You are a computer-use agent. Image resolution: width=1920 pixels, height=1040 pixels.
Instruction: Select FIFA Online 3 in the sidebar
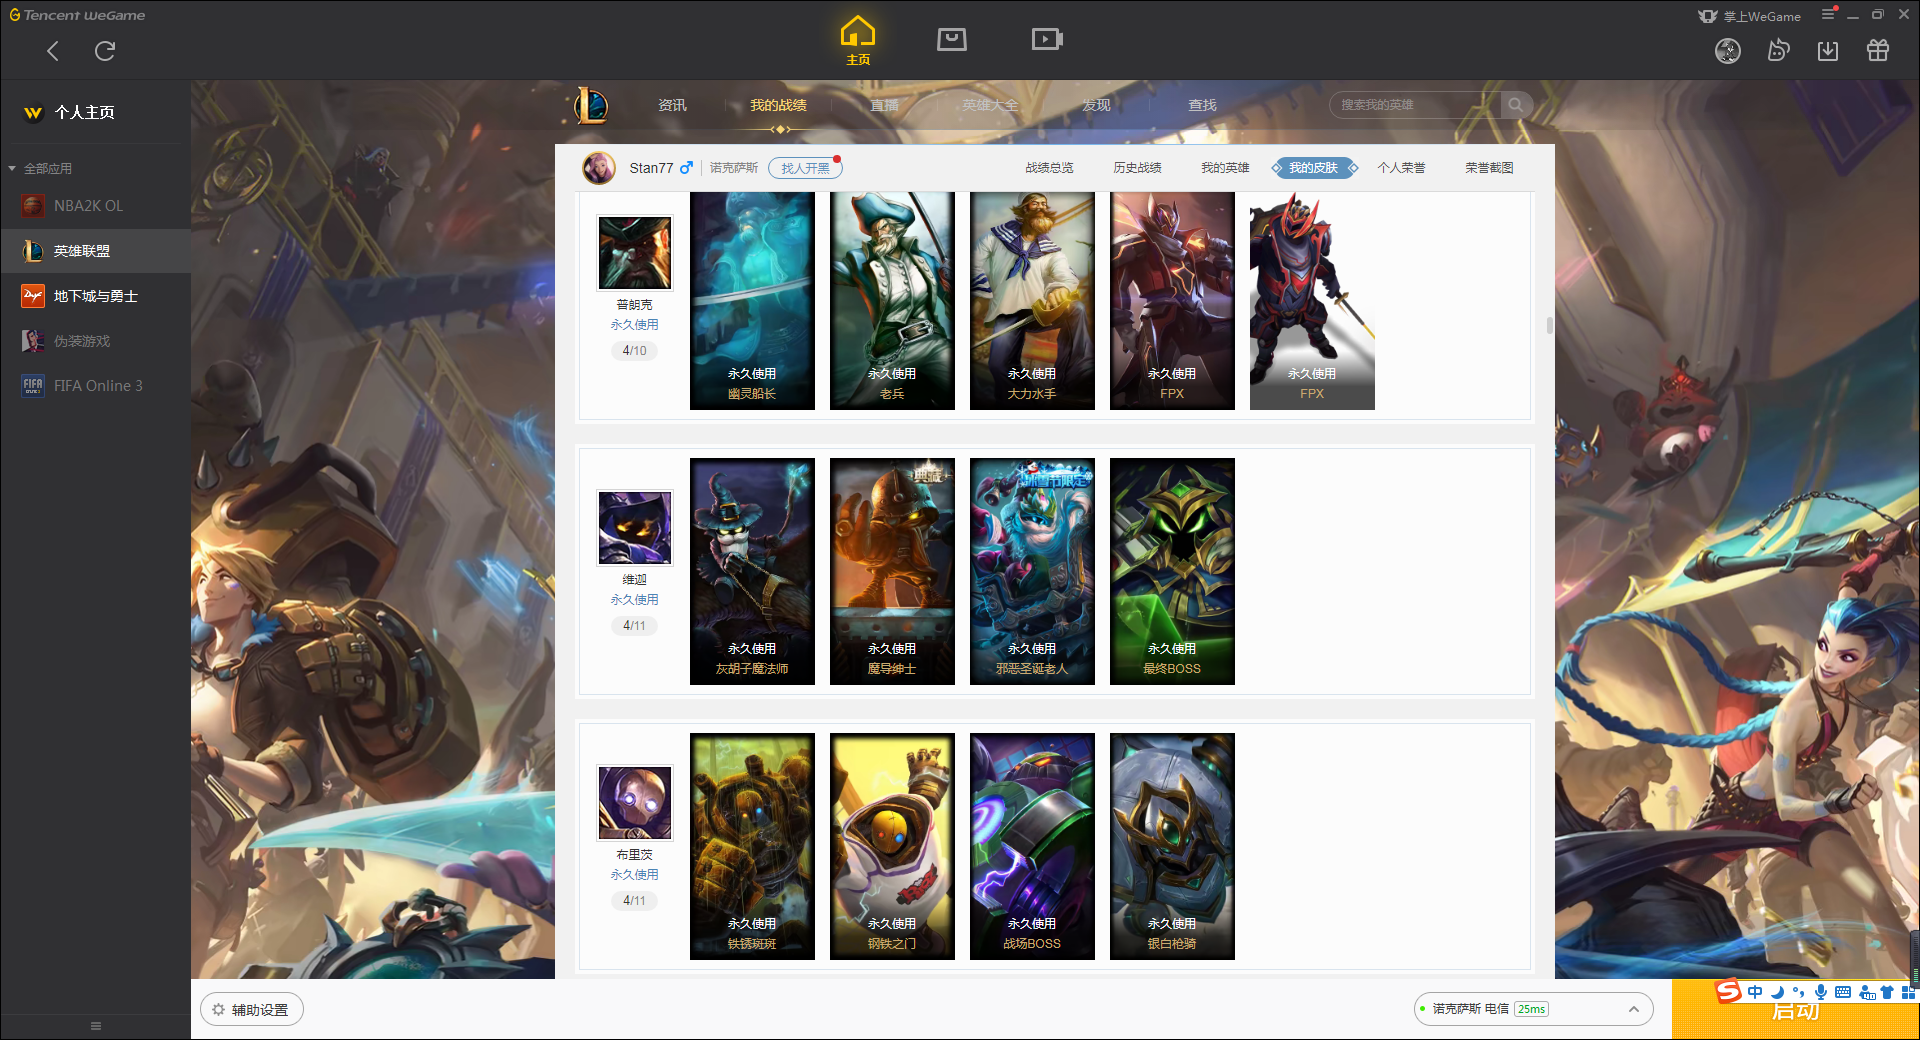[96, 386]
